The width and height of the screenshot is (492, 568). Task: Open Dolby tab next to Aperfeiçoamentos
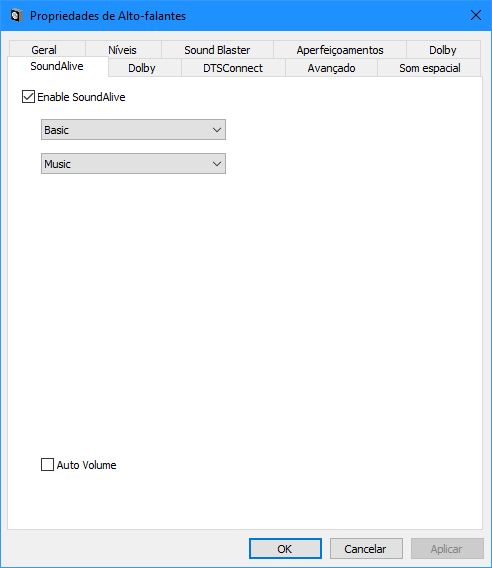point(443,50)
